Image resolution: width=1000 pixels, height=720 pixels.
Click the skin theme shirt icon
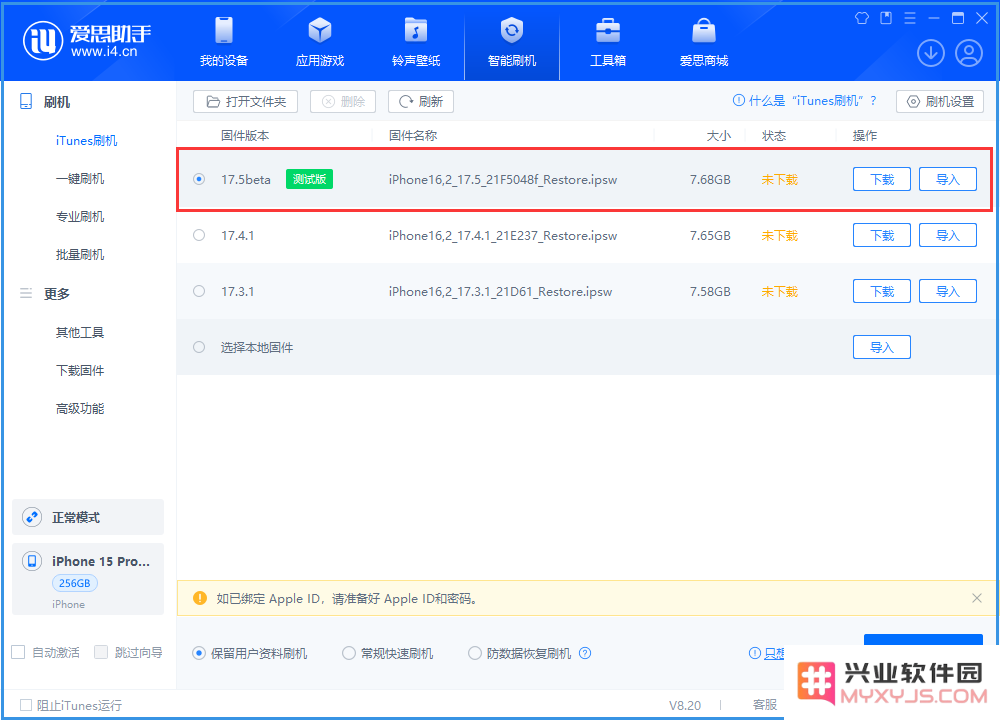click(862, 18)
